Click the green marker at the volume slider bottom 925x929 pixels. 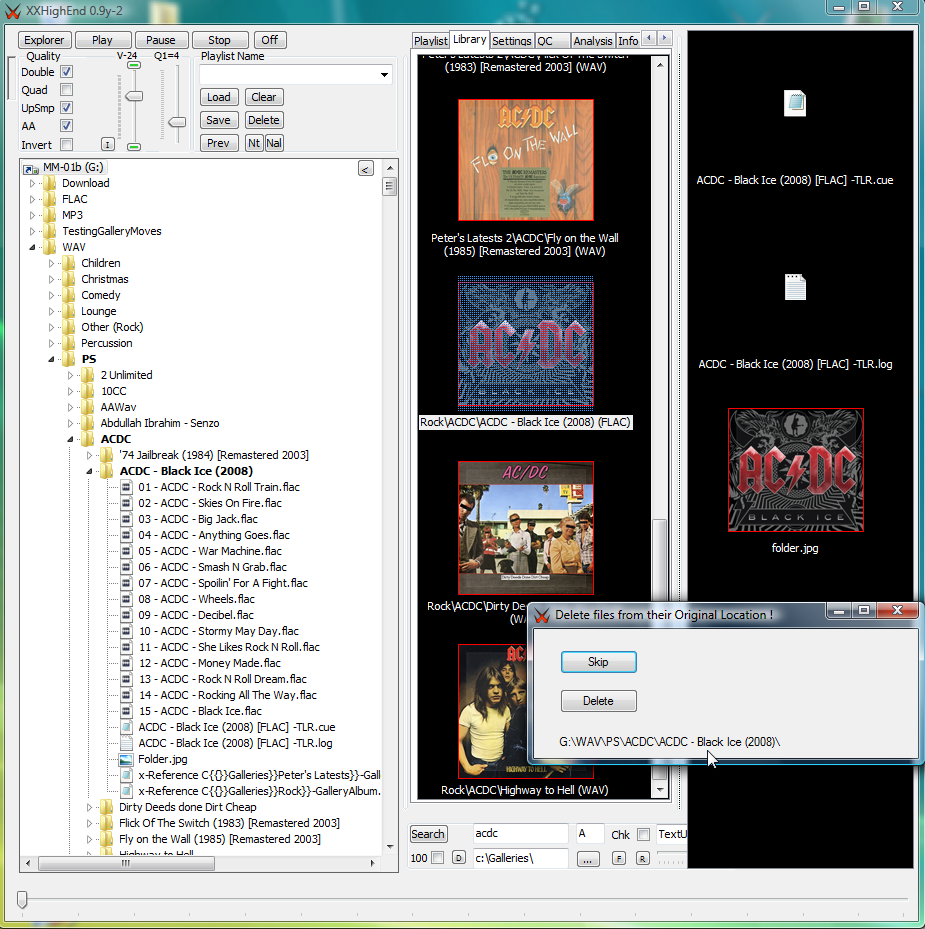tap(134, 146)
